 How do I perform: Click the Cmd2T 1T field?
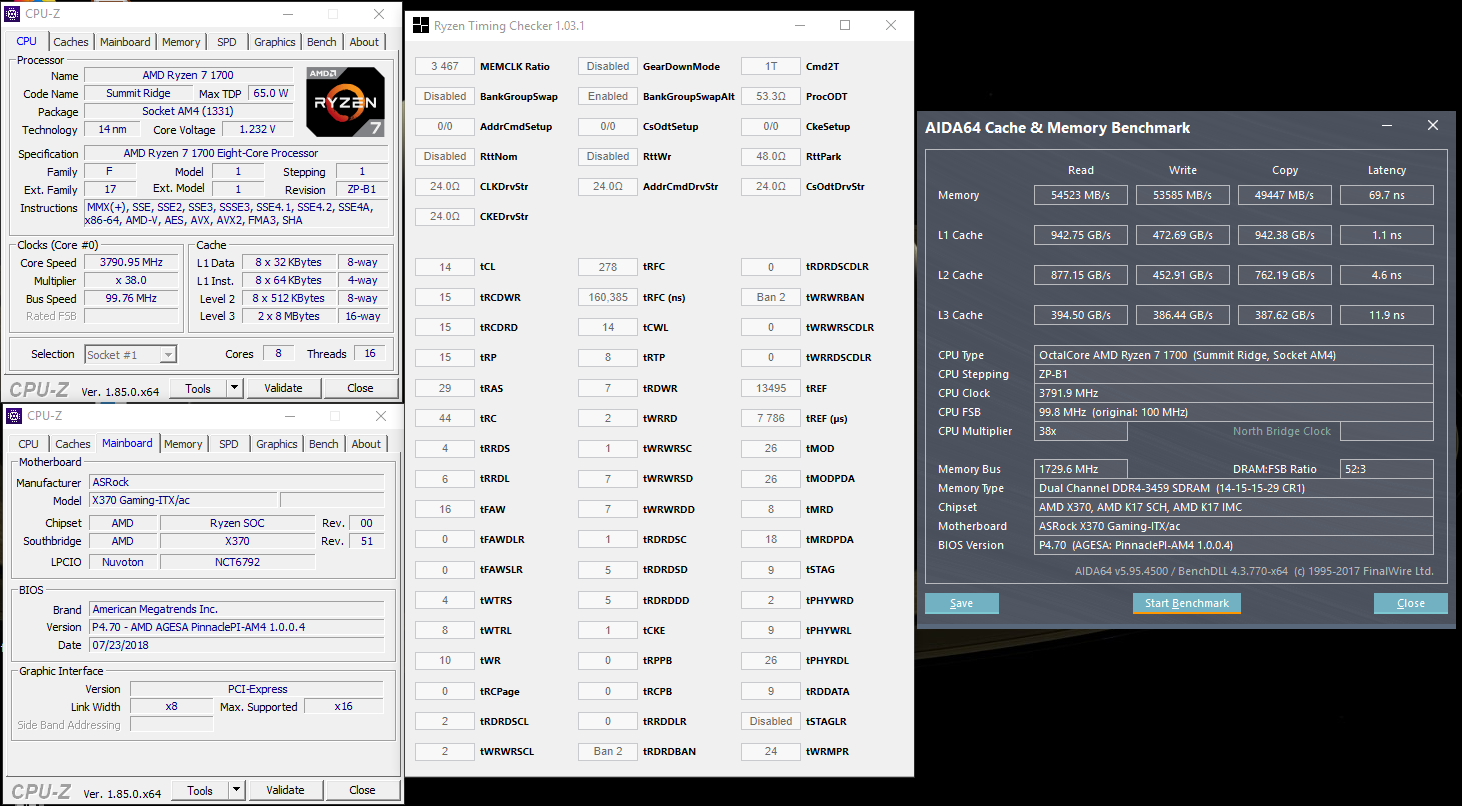(x=771, y=66)
